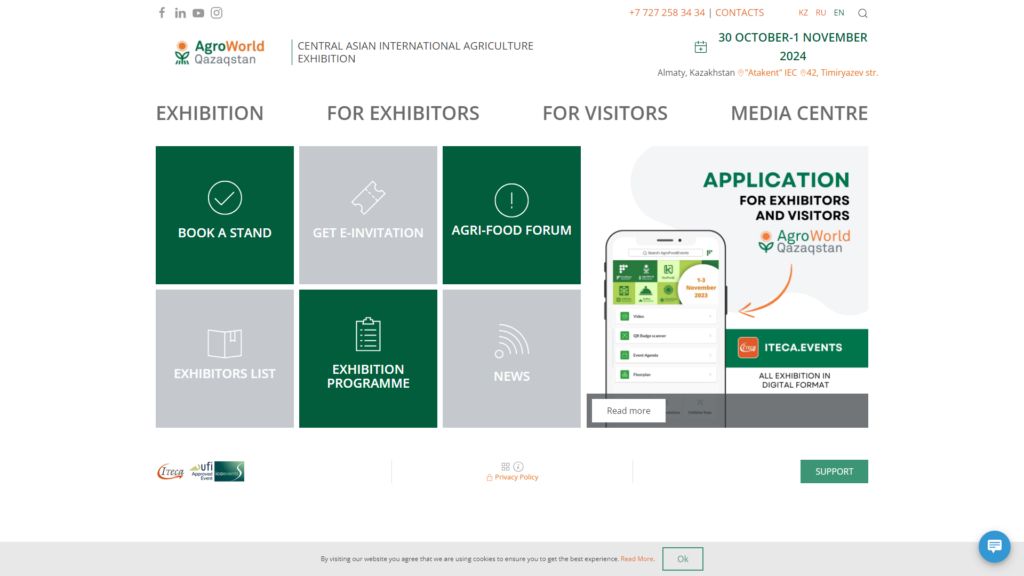
Task: Click the RSS feed News icon
Action: [x=511, y=342]
